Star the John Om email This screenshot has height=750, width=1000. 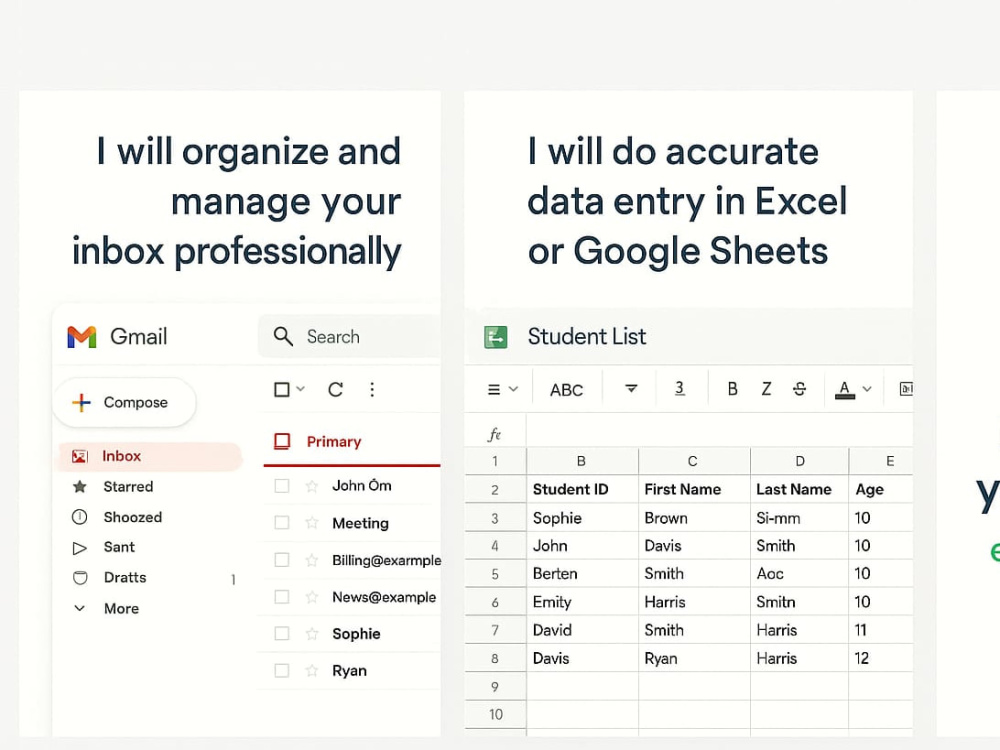312,486
